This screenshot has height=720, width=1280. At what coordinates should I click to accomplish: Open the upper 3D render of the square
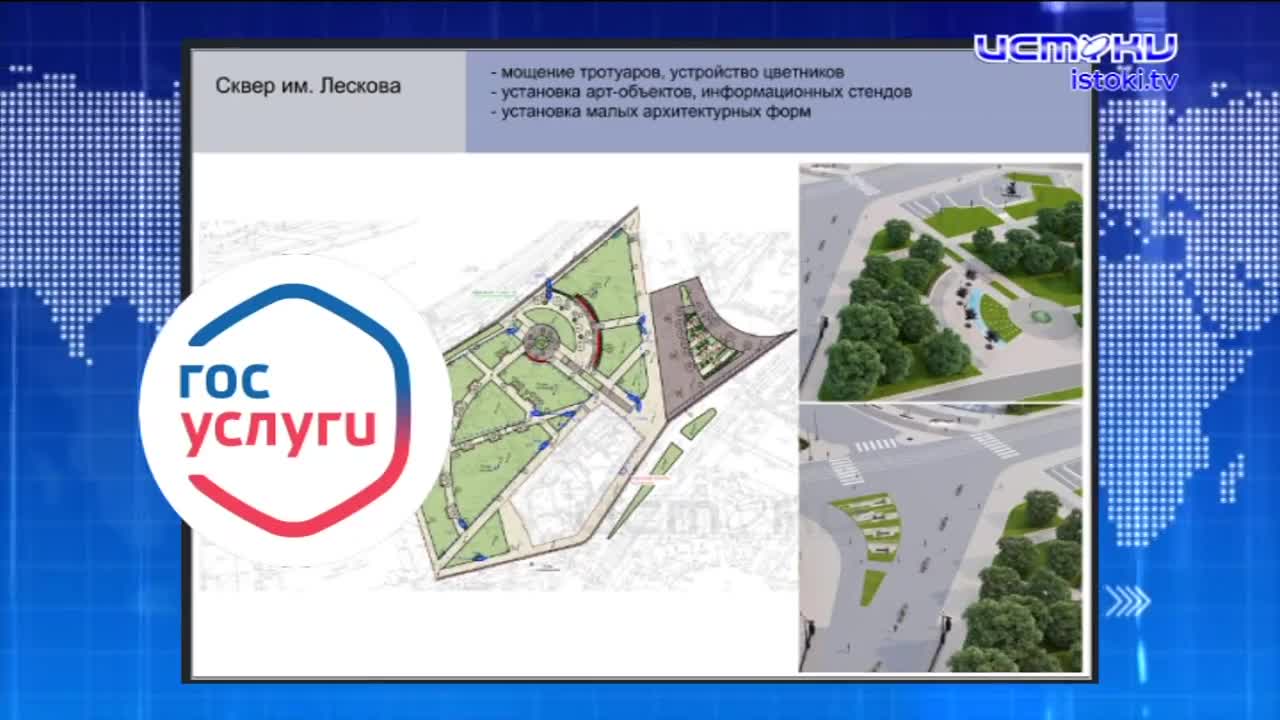click(x=941, y=283)
